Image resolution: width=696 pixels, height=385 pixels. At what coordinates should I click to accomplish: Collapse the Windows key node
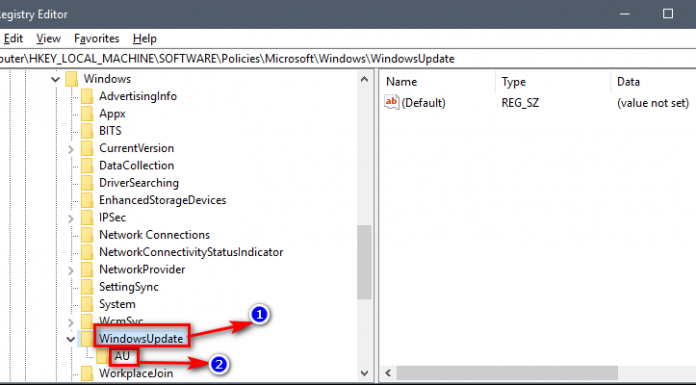(x=55, y=79)
